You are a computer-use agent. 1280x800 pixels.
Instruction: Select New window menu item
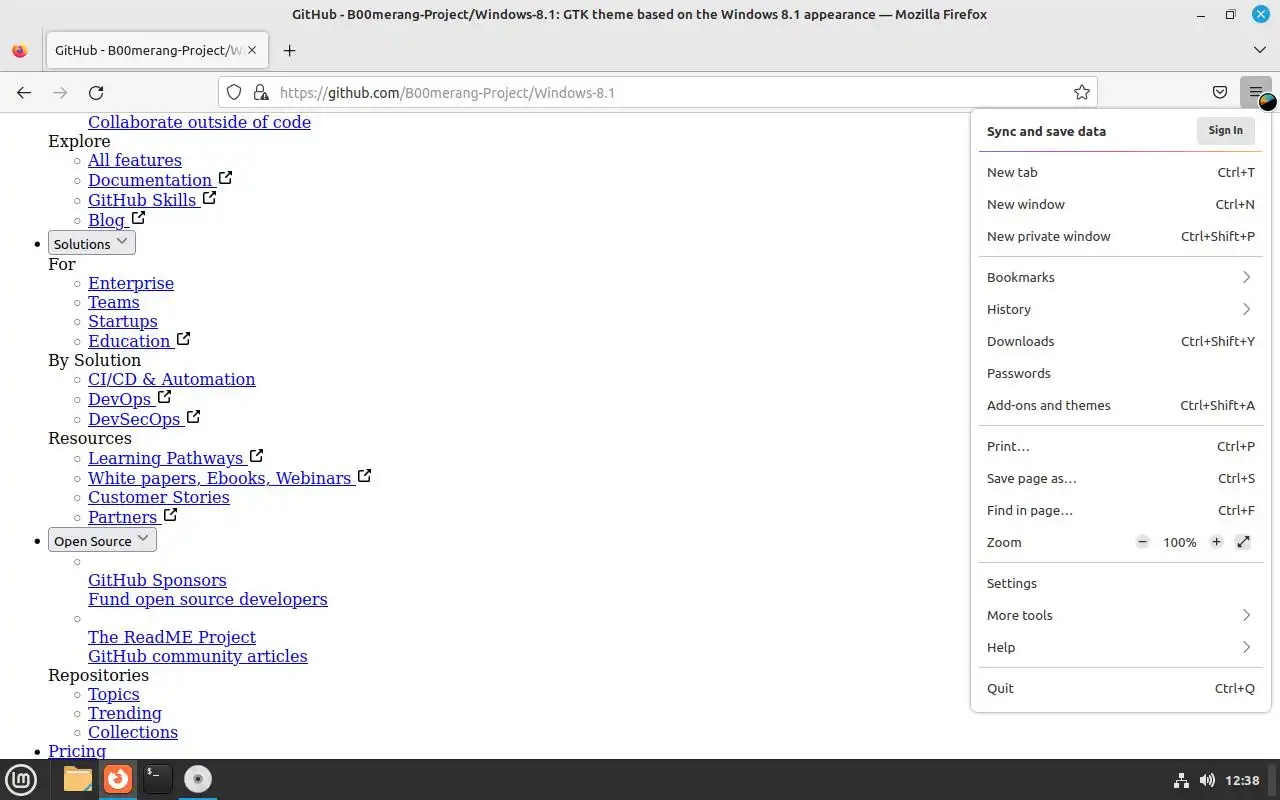coord(1120,204)
